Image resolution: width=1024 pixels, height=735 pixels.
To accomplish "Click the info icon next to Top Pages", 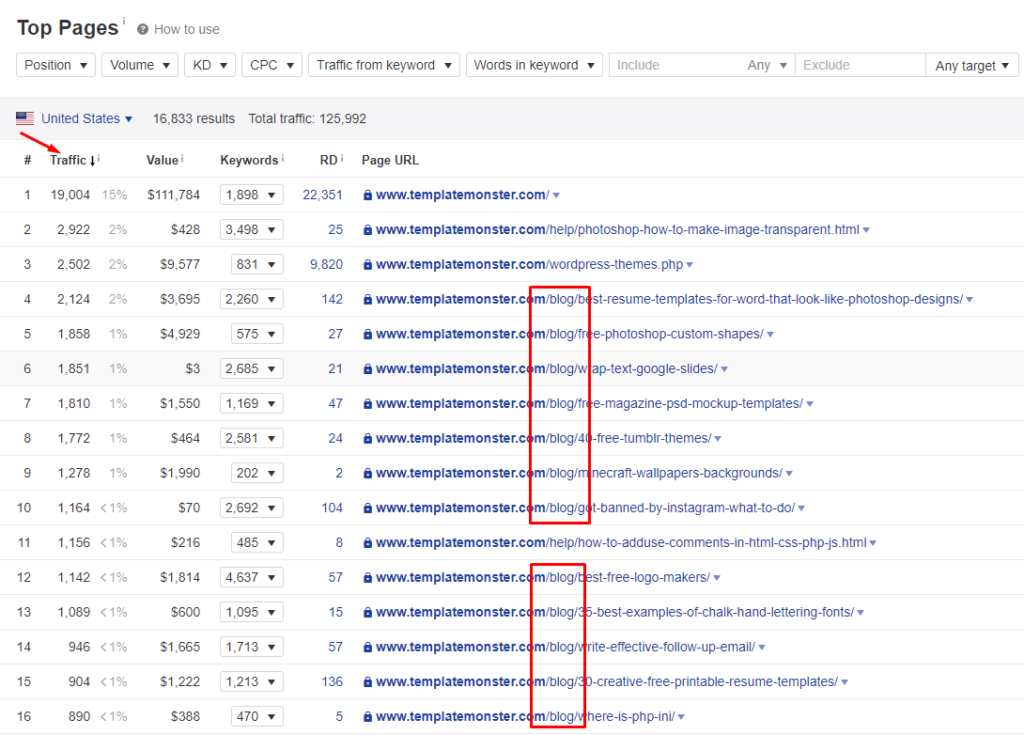I will (122, 21).
